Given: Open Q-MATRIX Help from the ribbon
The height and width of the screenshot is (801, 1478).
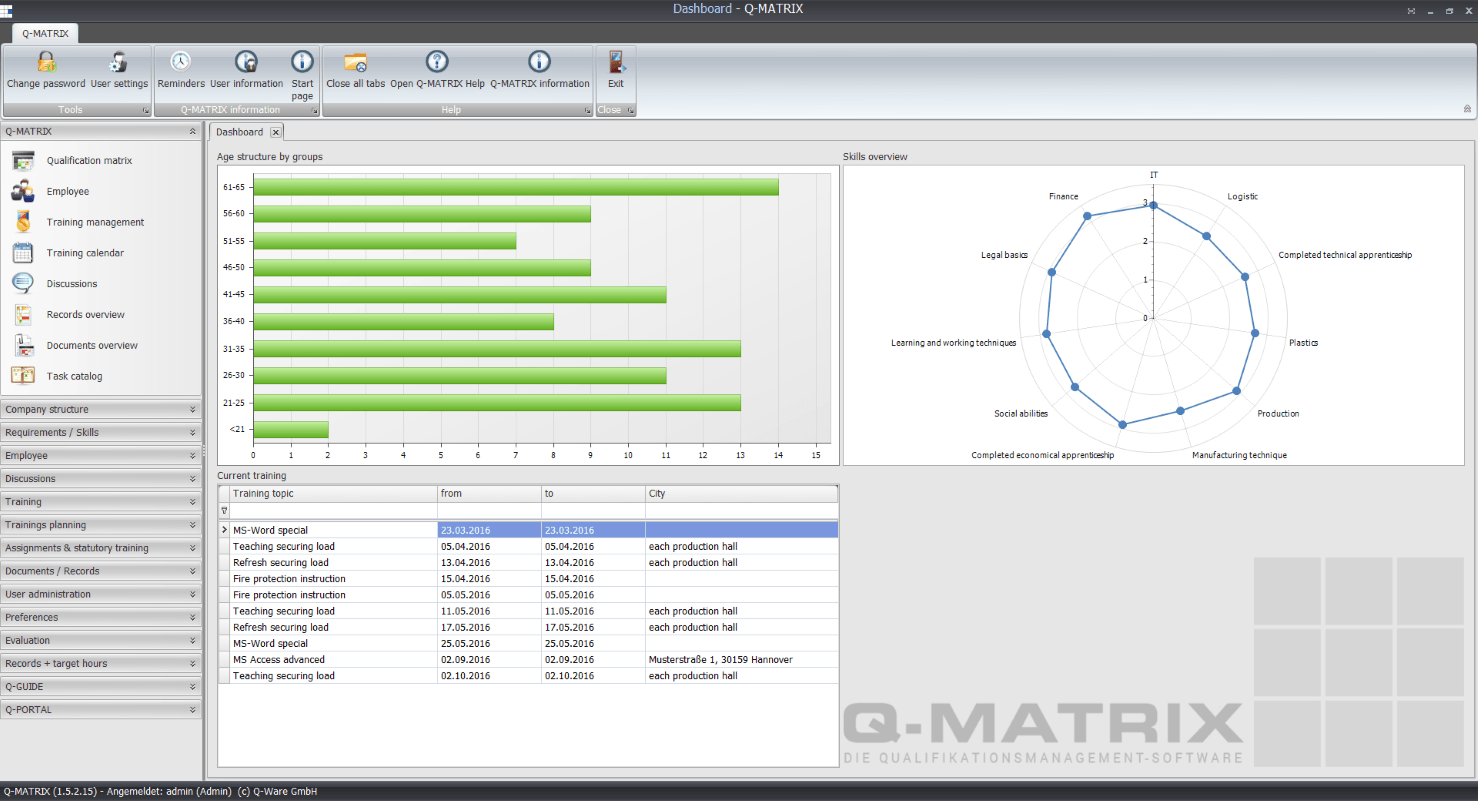Looking at the screenshot, I should (x=437, y=63).
